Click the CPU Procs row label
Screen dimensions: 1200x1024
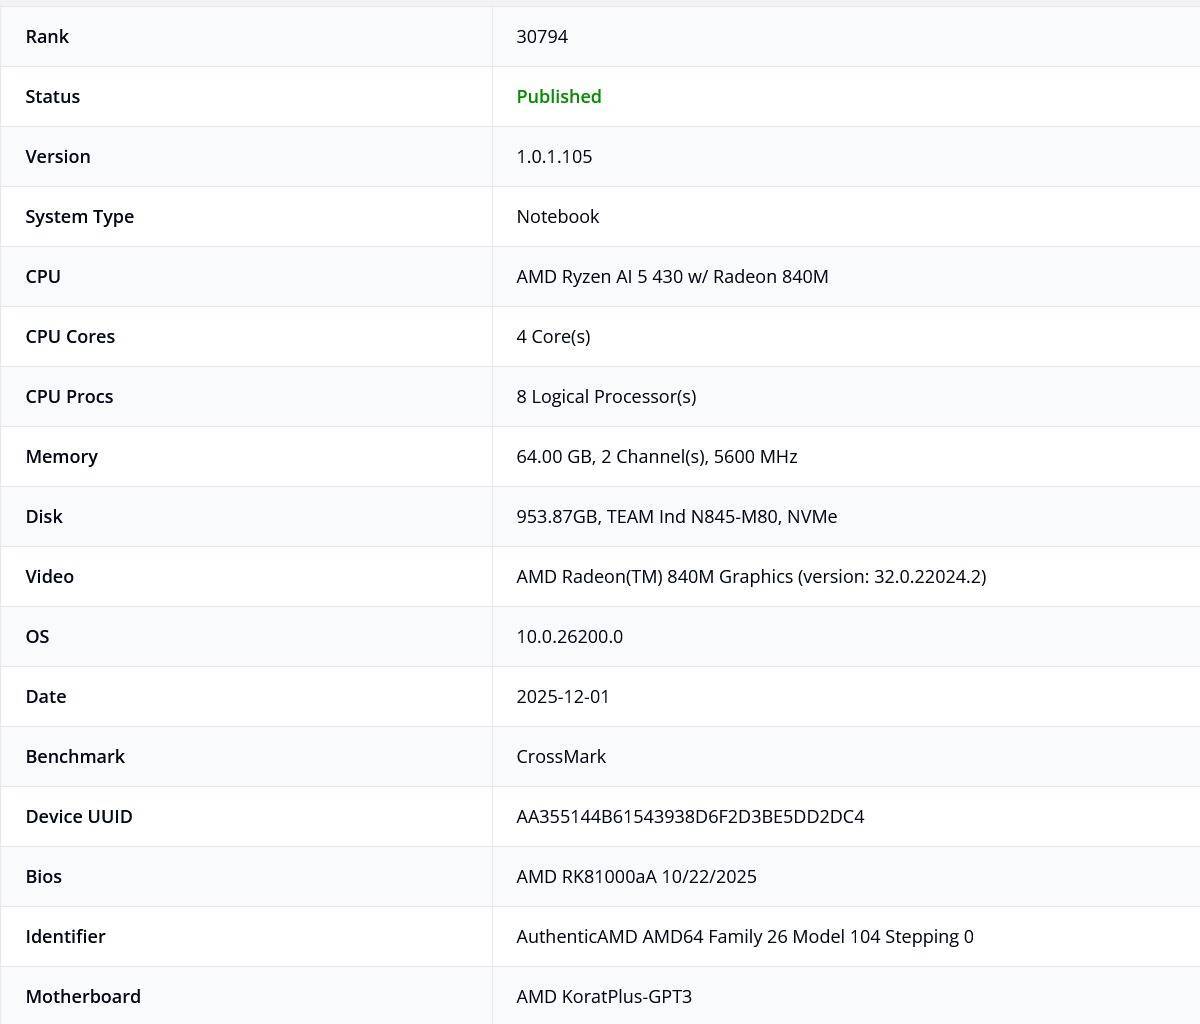(x=69, y=397)
